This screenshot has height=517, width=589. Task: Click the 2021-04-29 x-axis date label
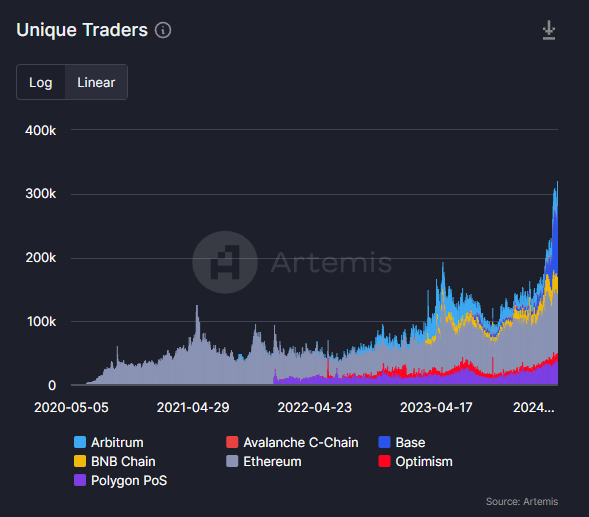click(x=193, y=407)
